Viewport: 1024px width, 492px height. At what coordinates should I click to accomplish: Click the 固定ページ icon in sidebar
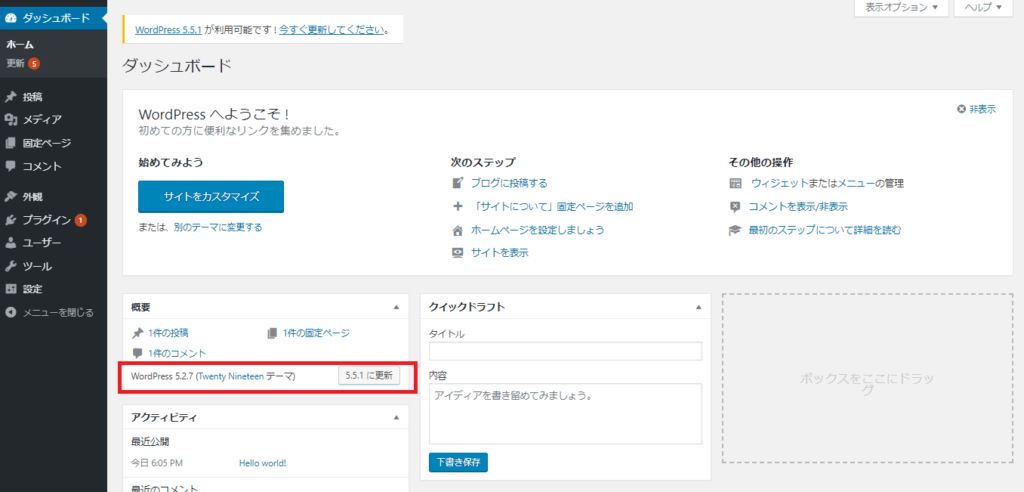coord(11,143)
